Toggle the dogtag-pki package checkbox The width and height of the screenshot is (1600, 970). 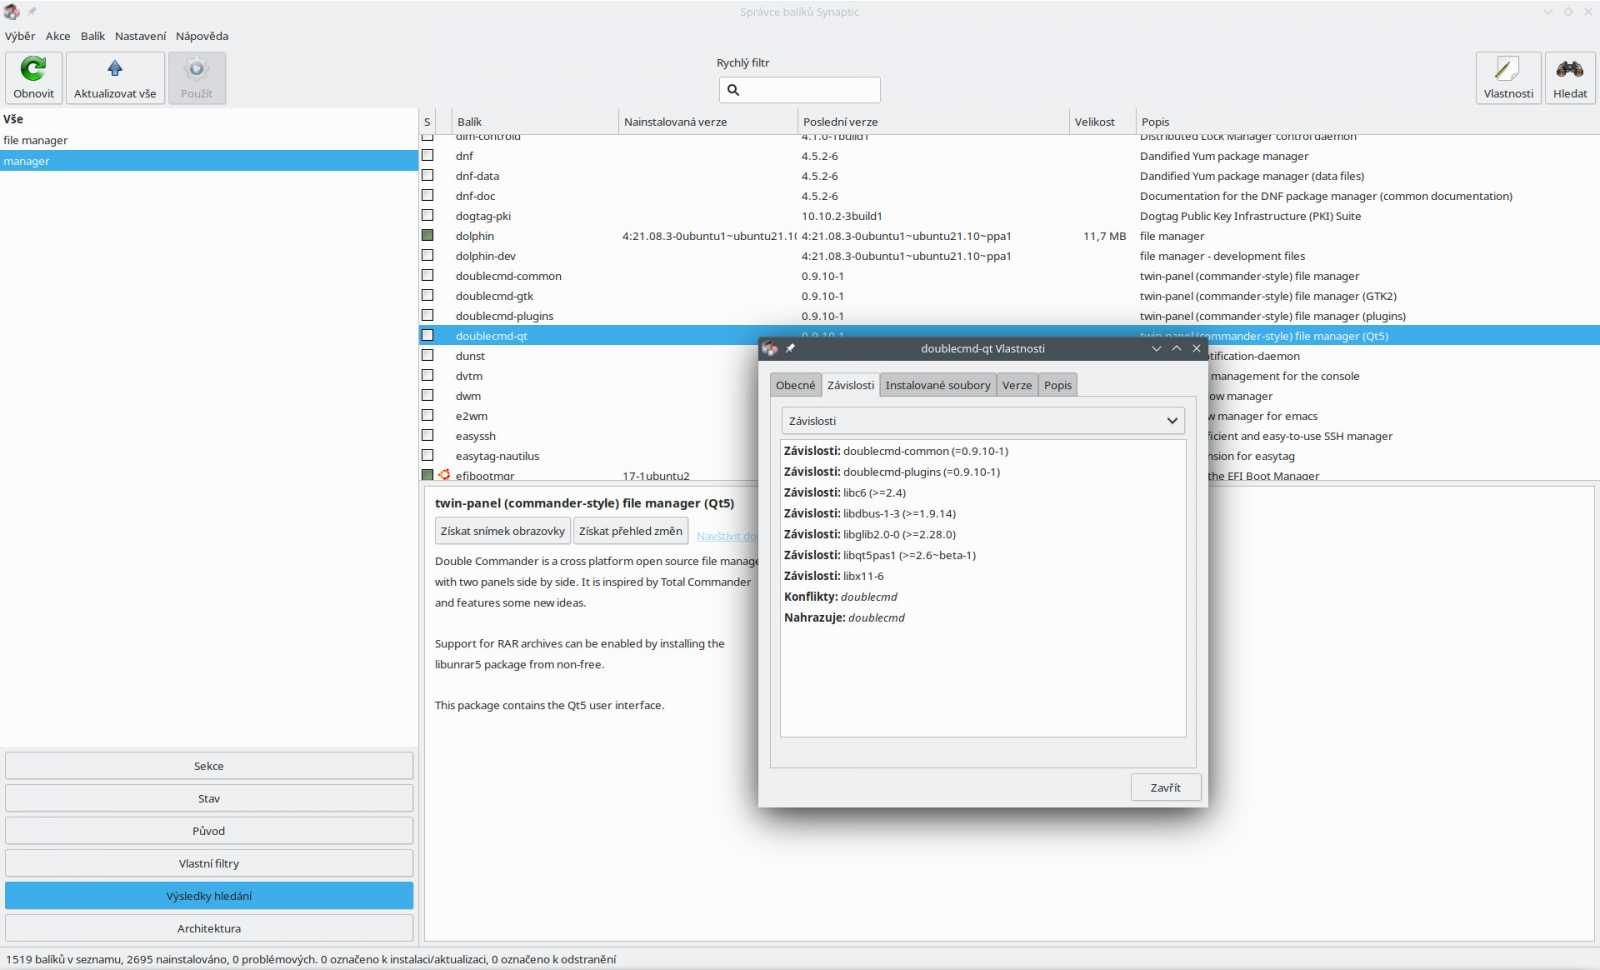tap(427, 215)
